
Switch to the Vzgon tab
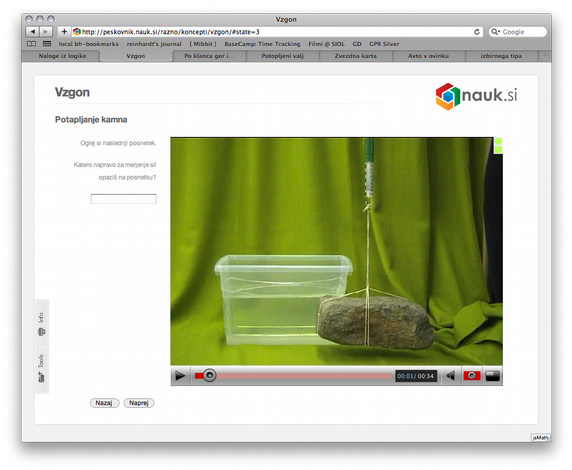[136, 56]
